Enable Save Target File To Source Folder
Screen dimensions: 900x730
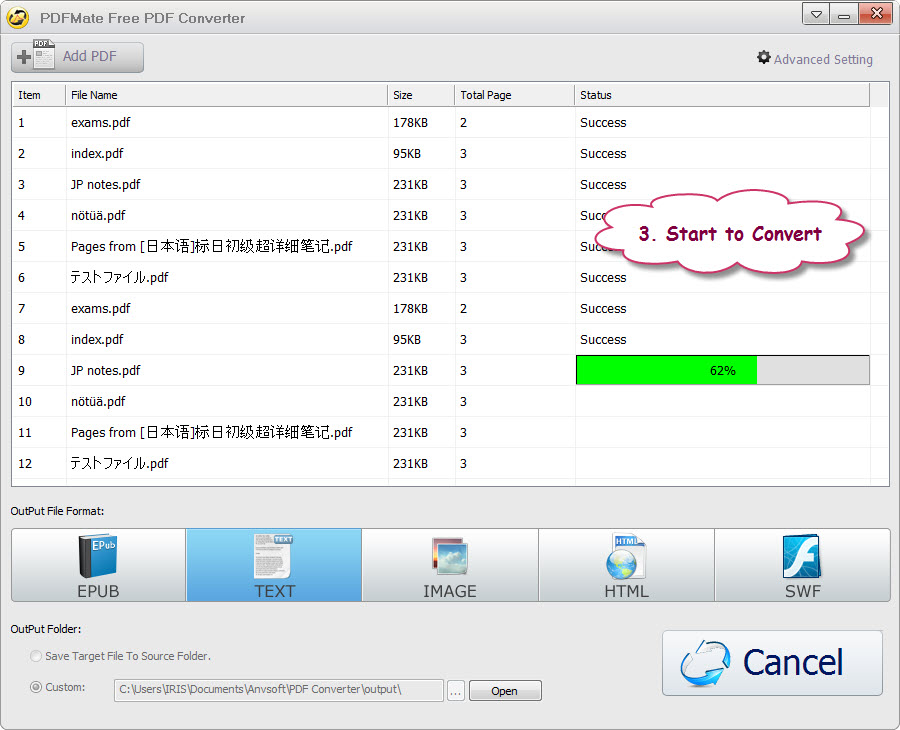36,656
